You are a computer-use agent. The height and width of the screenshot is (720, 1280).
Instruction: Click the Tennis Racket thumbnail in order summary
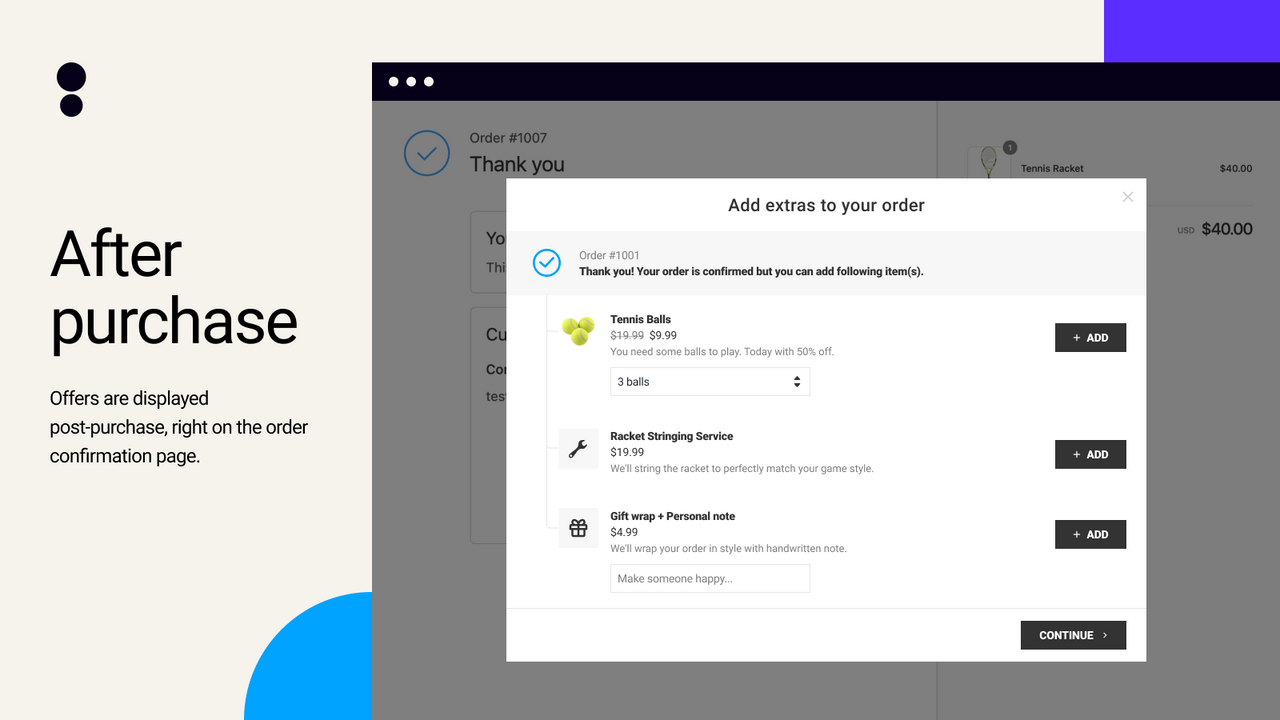point(989,162)
